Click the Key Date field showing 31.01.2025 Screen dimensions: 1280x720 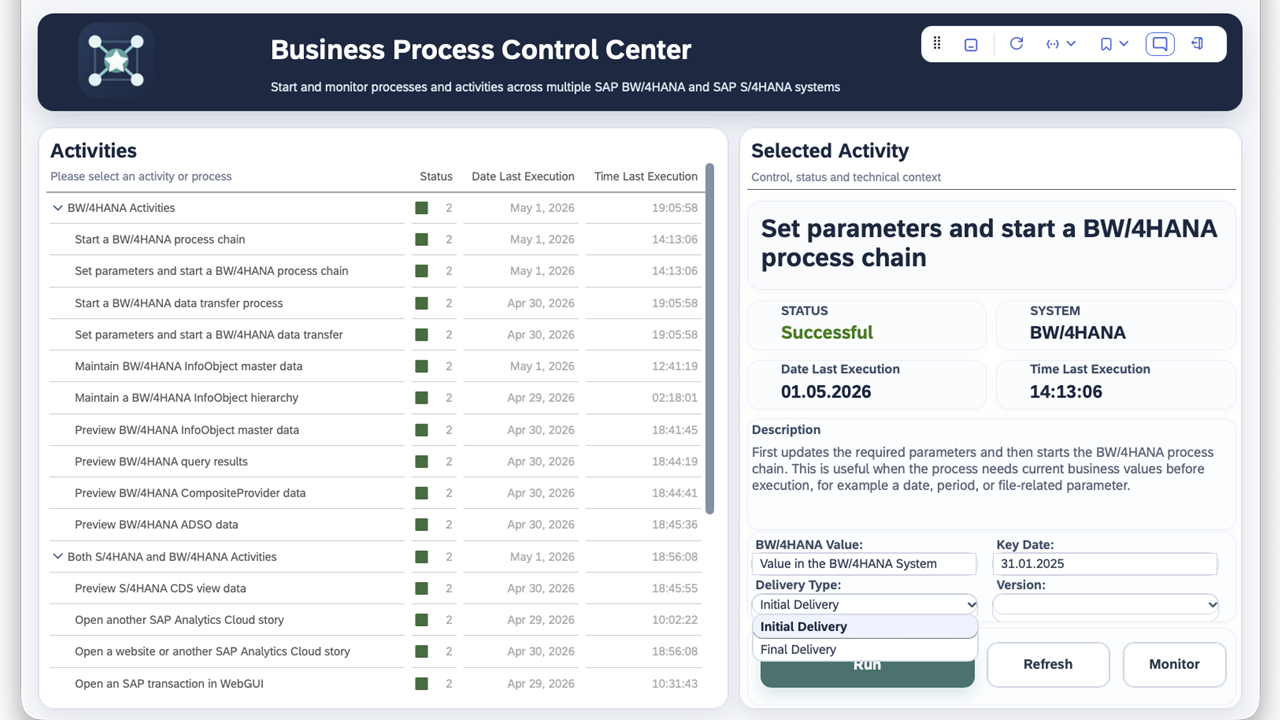1106,564
